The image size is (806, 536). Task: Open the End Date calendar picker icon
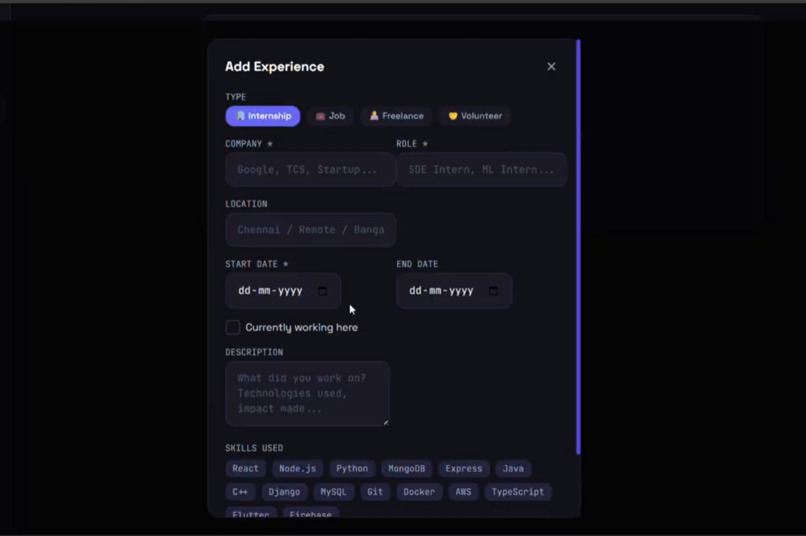tap(493, 291)
